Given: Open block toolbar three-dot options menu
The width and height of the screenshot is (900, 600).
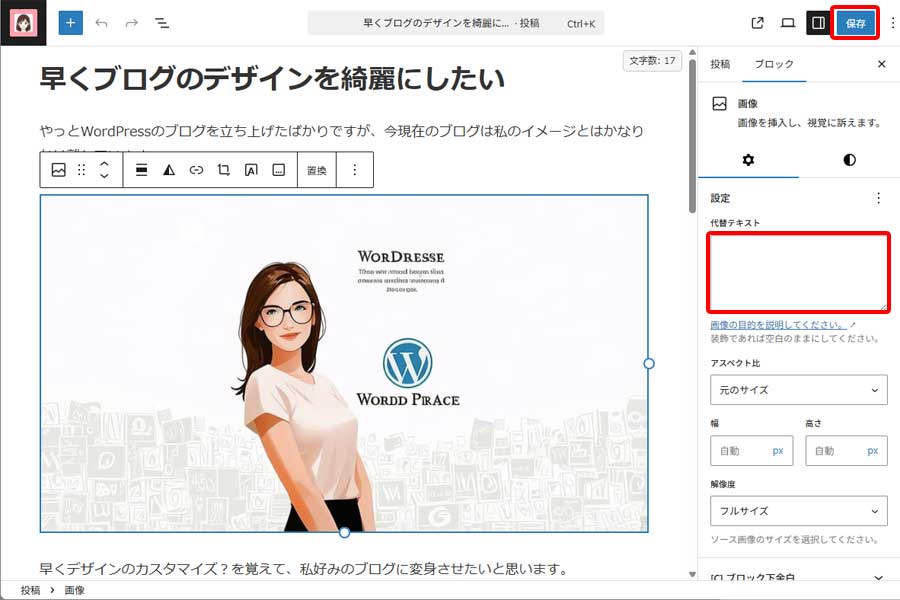Looking at the screenshot, I should (x=354, y=170).
